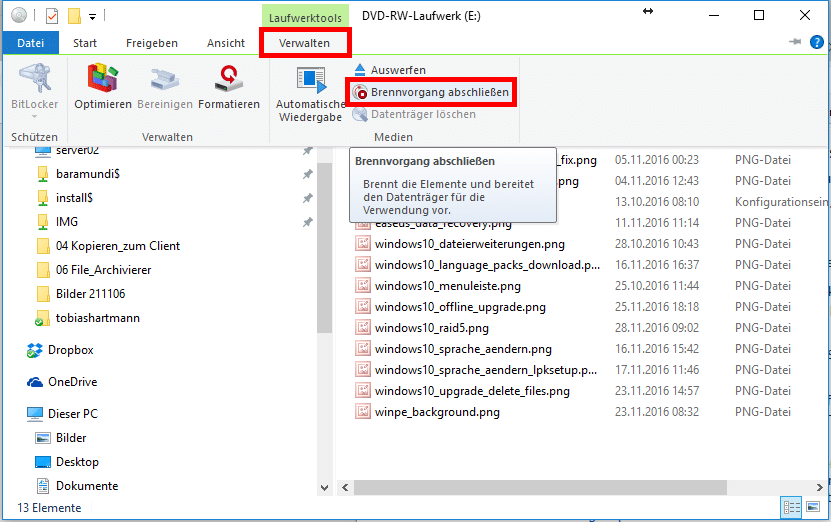Select file winpe_background.png
831x522 pixels.
tap(437, 412)
